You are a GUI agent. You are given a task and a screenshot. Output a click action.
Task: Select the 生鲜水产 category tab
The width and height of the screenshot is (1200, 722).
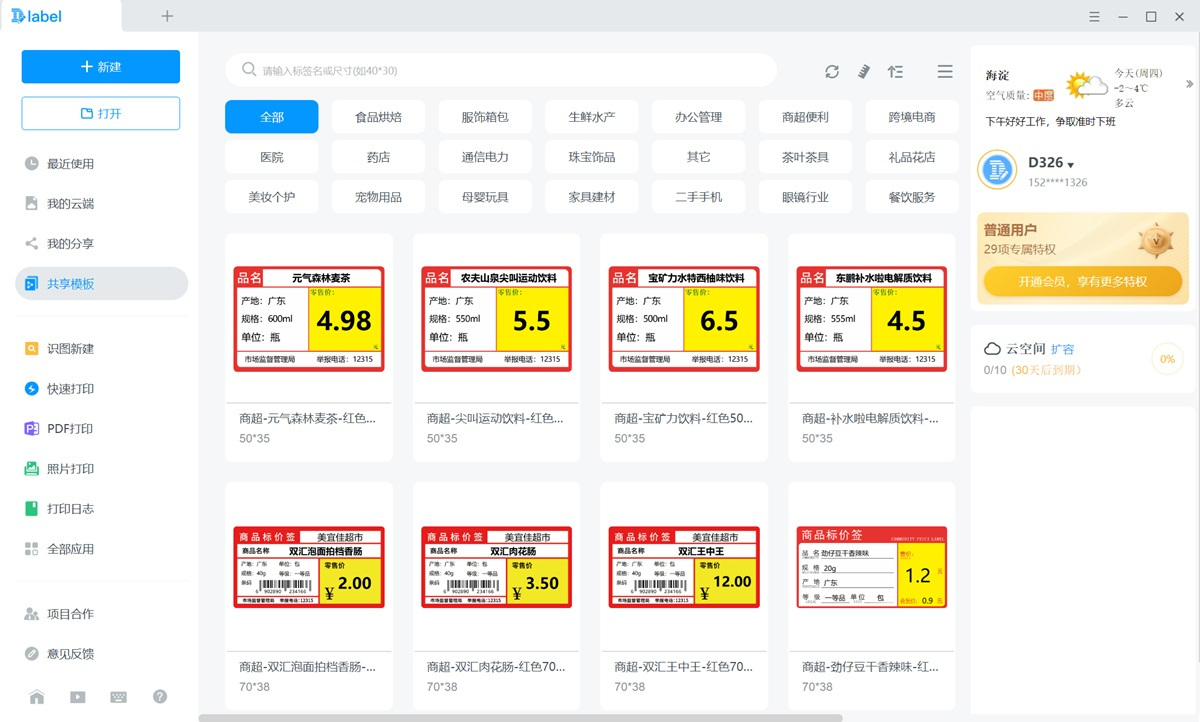[592, 117]
